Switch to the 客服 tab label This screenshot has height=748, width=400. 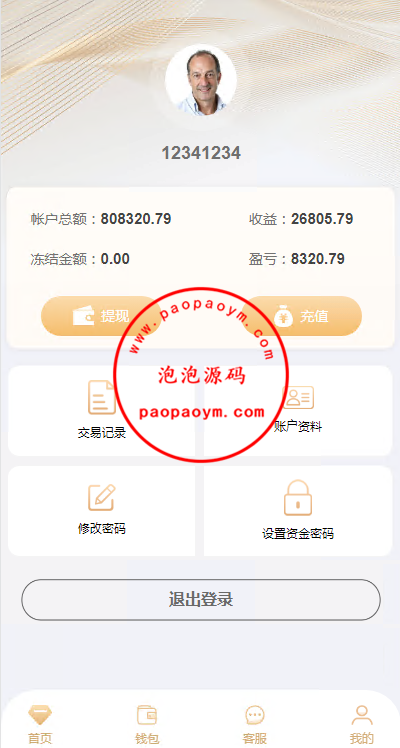tap(255, 738)
